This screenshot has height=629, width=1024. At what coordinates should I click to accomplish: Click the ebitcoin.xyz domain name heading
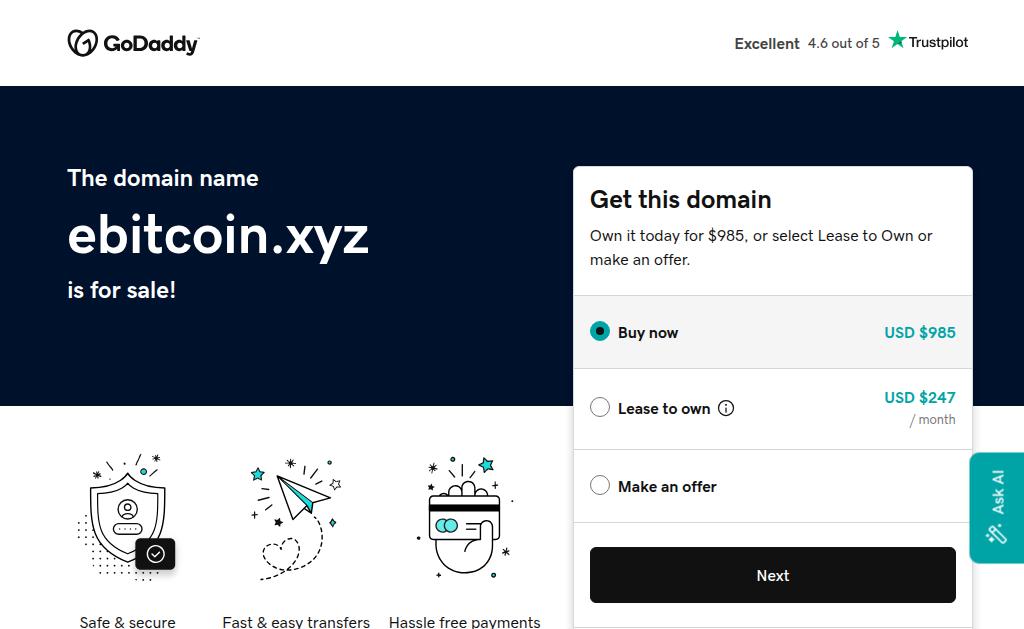point(218,236)
